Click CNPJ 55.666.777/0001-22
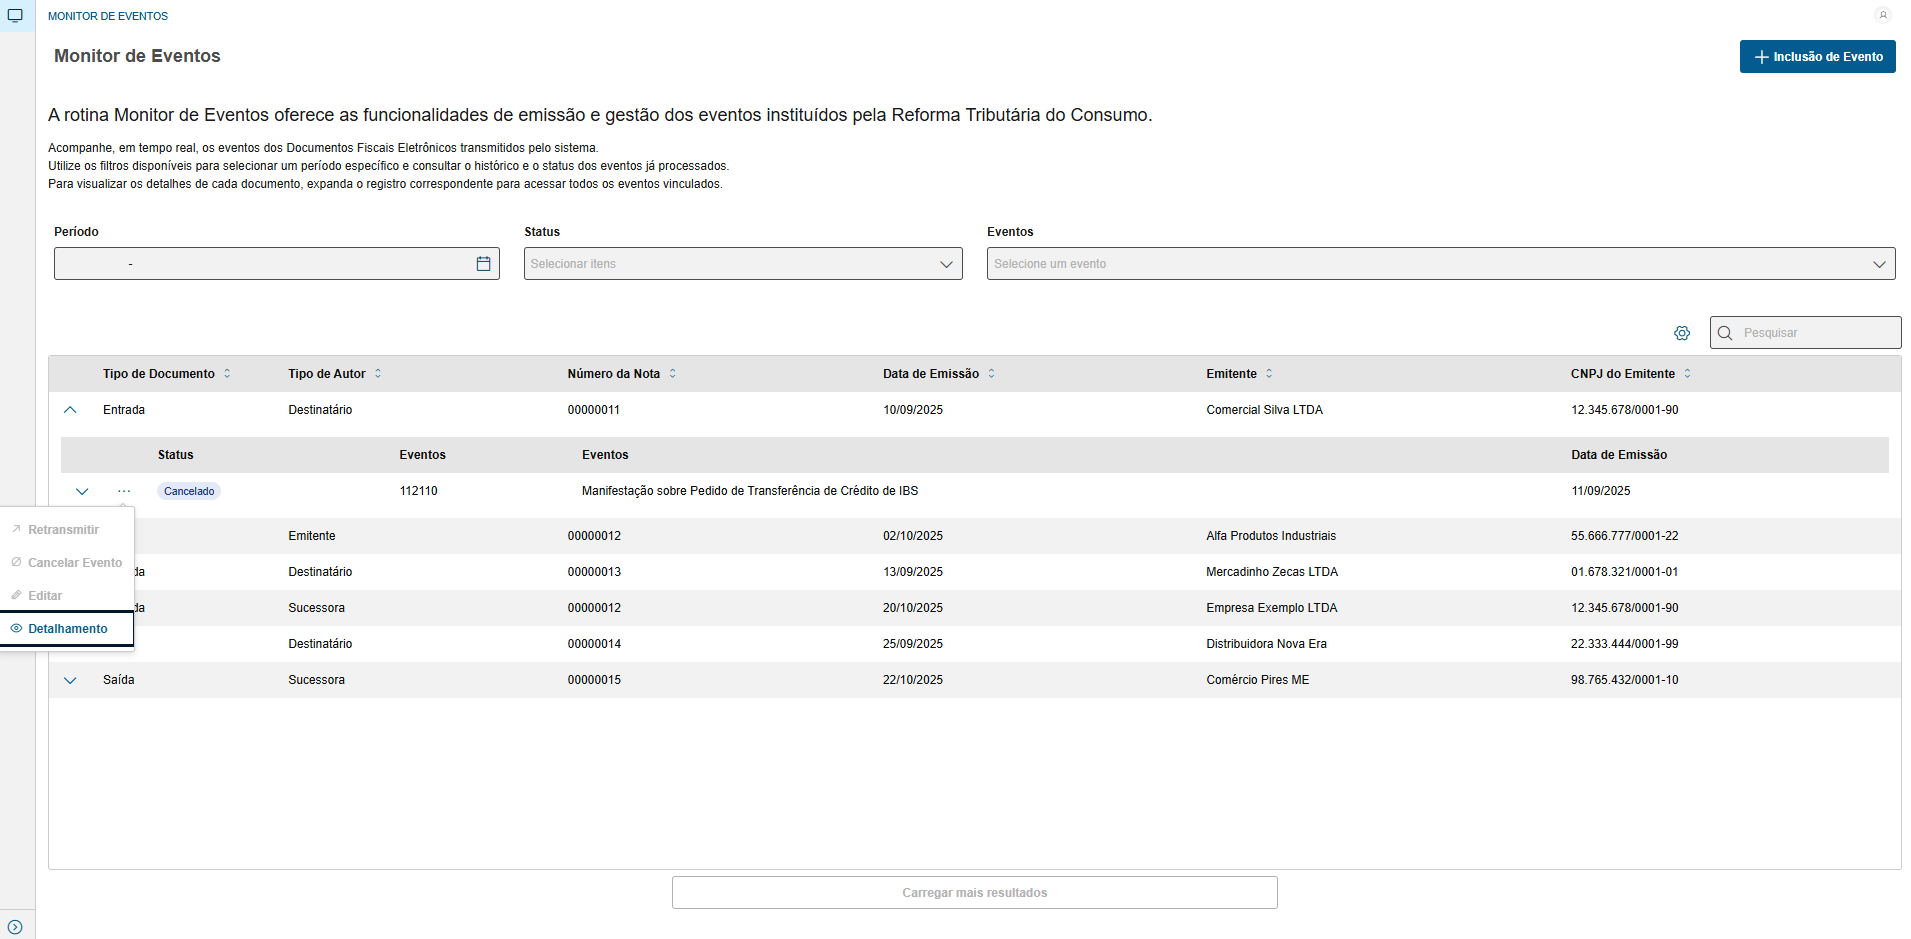This screenshot has width=1911, height=939. click(x=1625, y=536)
